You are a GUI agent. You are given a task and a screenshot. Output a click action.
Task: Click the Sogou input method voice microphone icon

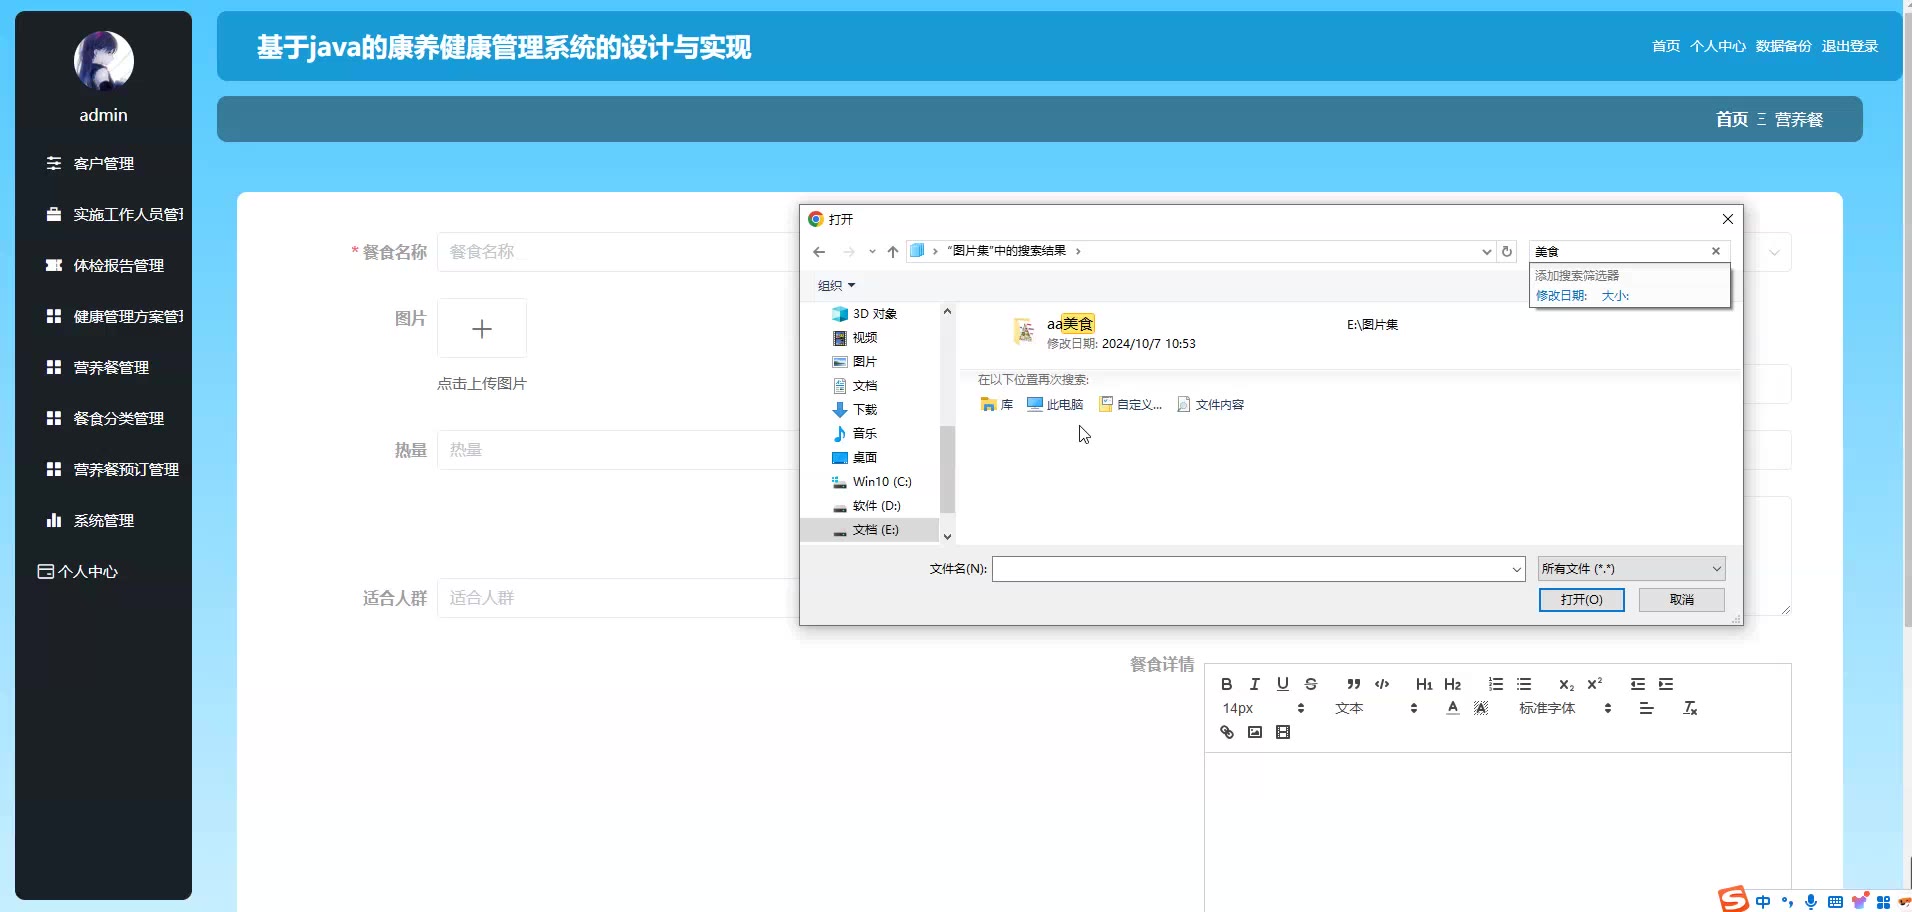coord(1811,902)
